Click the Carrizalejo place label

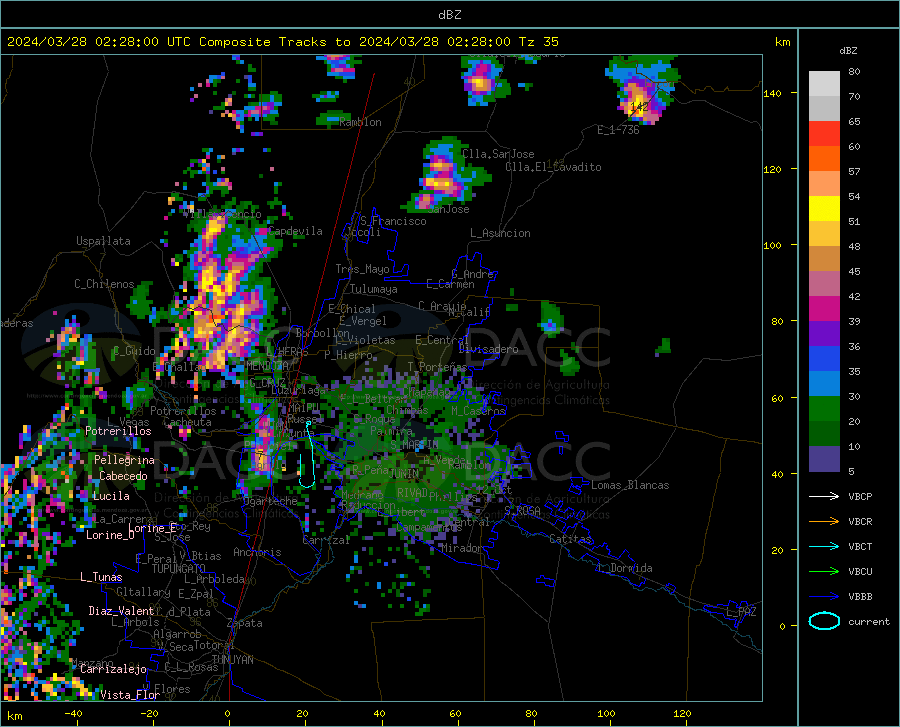pos(114,669)
